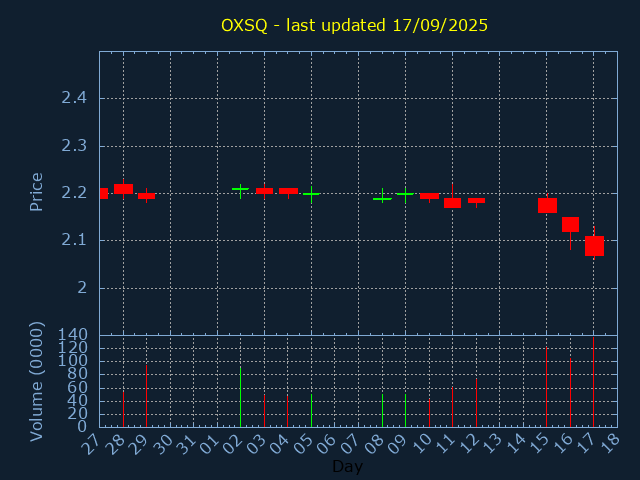Image resolution: width=640 pixels, height=480 pixels.
Task: Click the green volume bar for day 08
Action: 382,411
